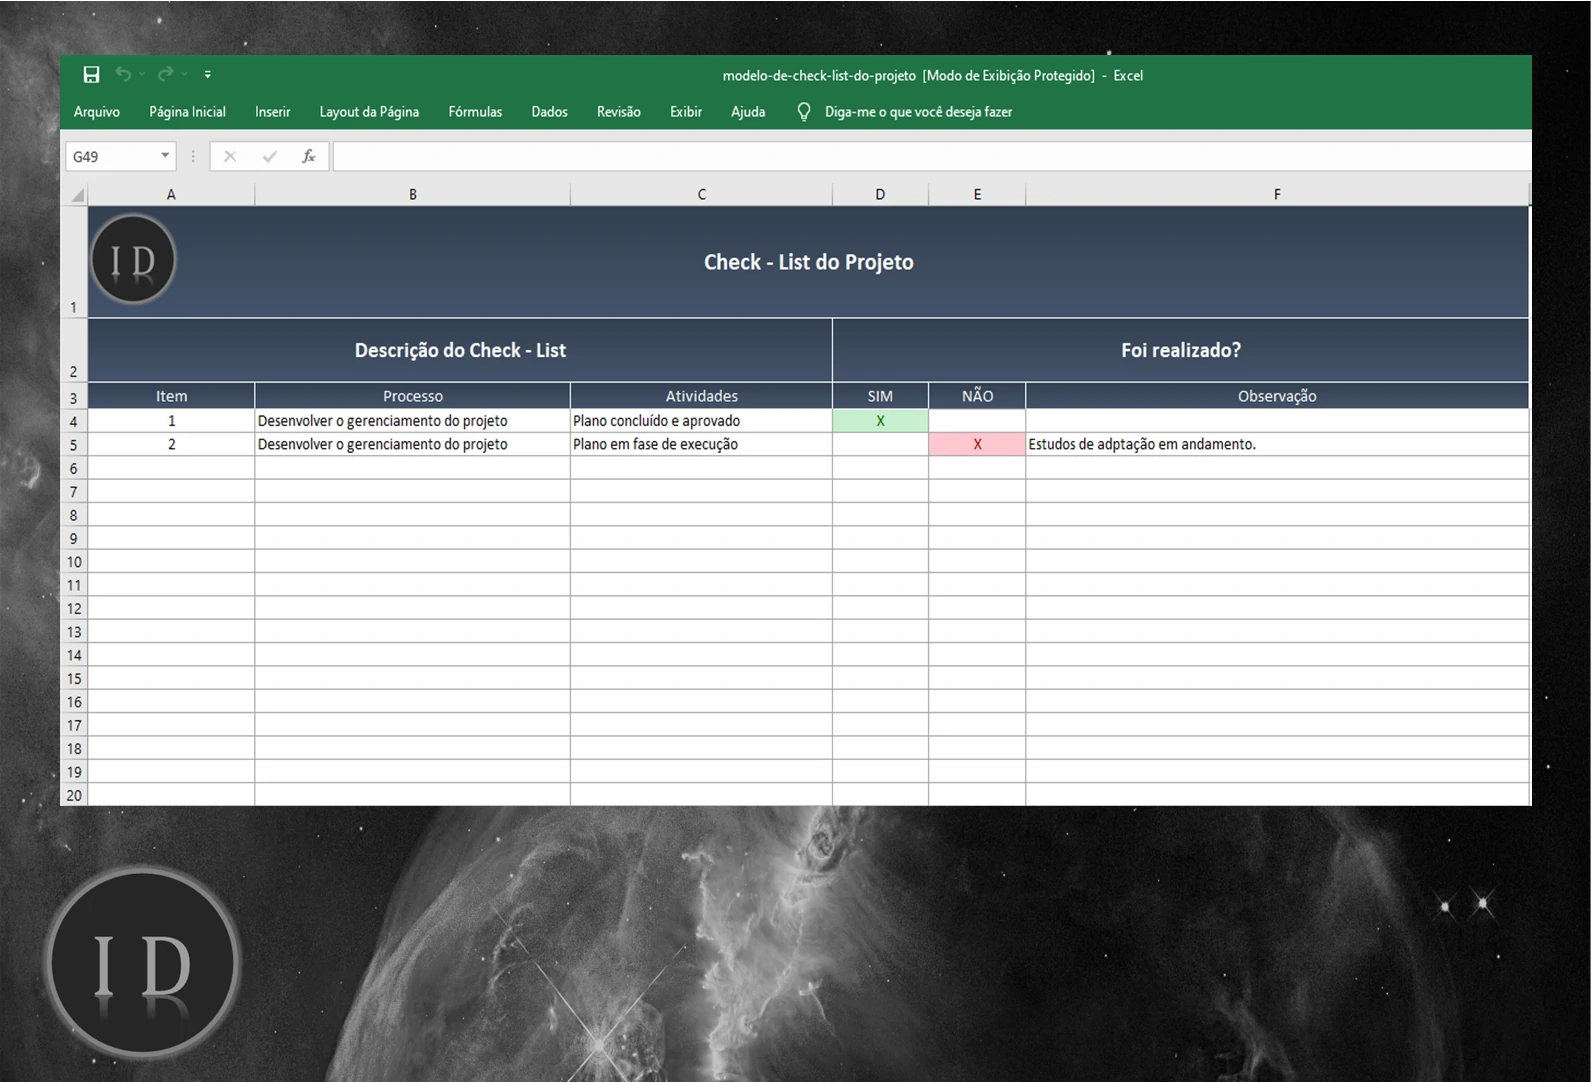Click the 'Processo' column heading cell
1592x1083 pixels.
[412, 396]
